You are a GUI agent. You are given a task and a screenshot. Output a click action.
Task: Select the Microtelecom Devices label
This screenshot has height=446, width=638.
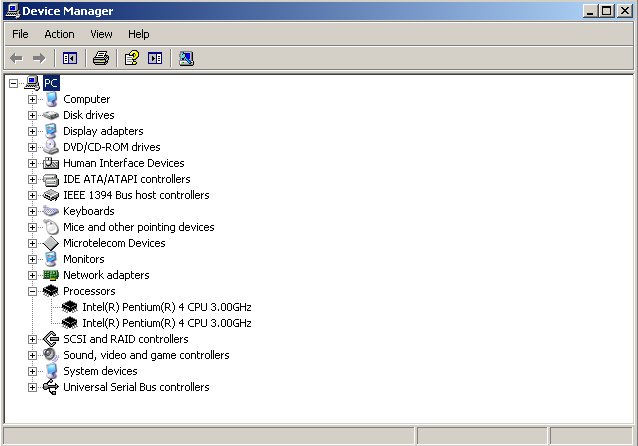(x=114, y=243)
